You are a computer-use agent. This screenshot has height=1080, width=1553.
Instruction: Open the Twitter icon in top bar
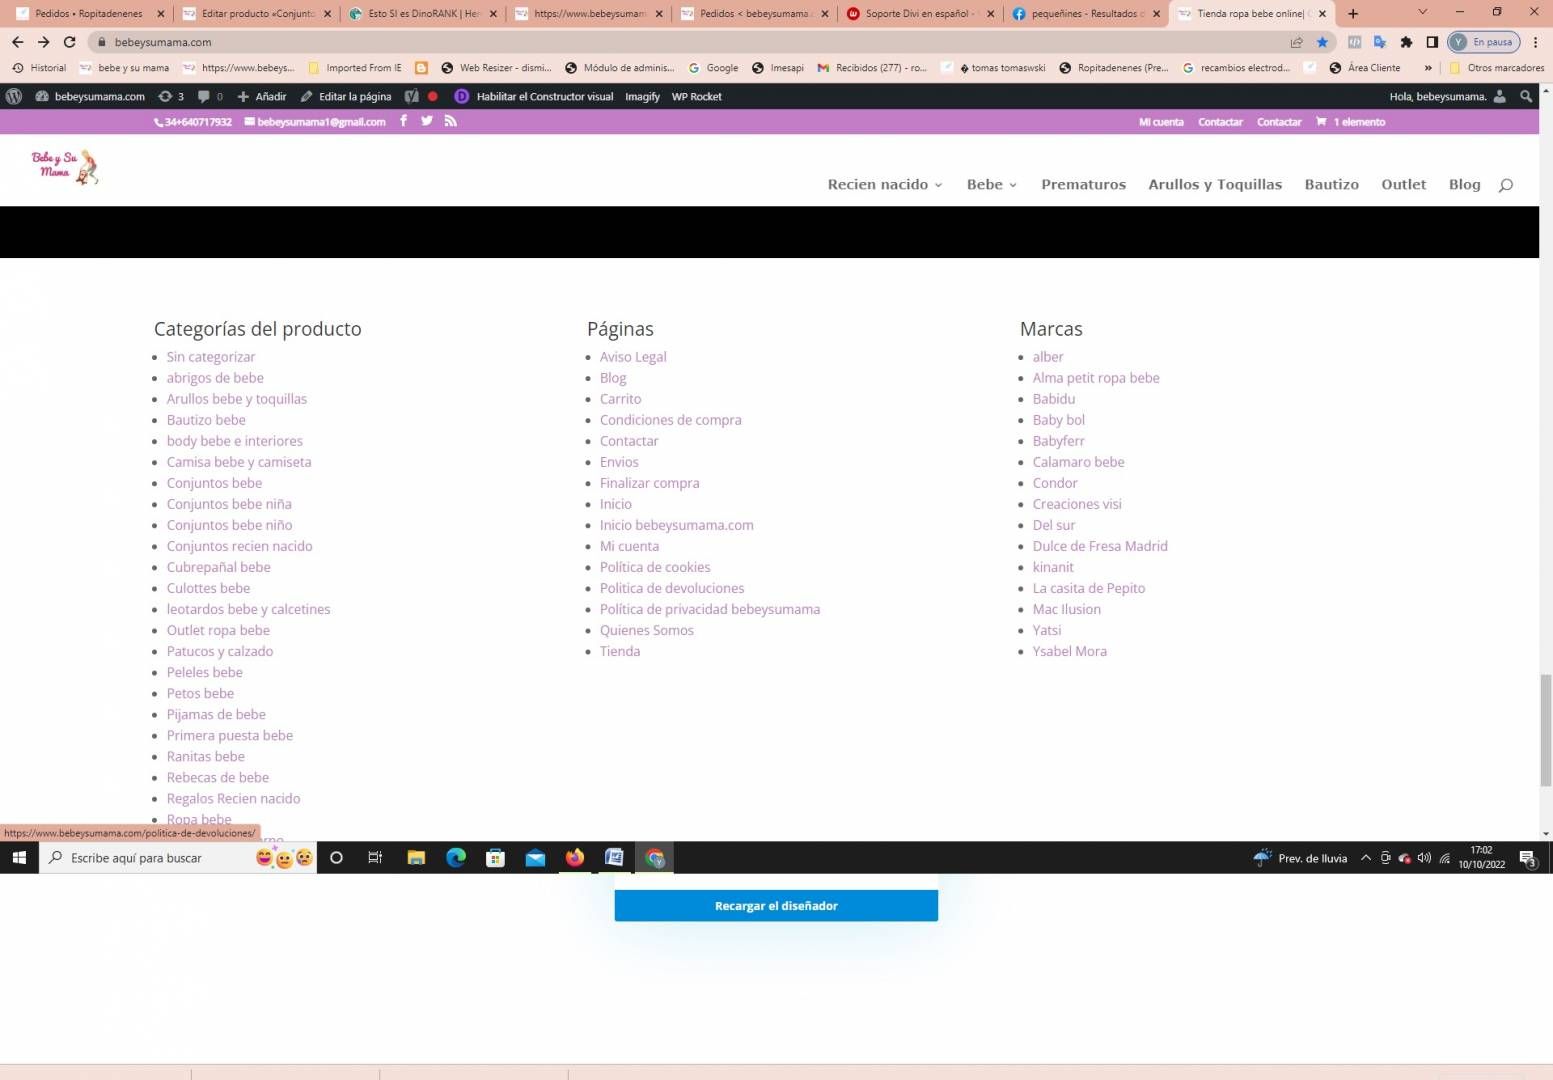click(x=427, y=121)
